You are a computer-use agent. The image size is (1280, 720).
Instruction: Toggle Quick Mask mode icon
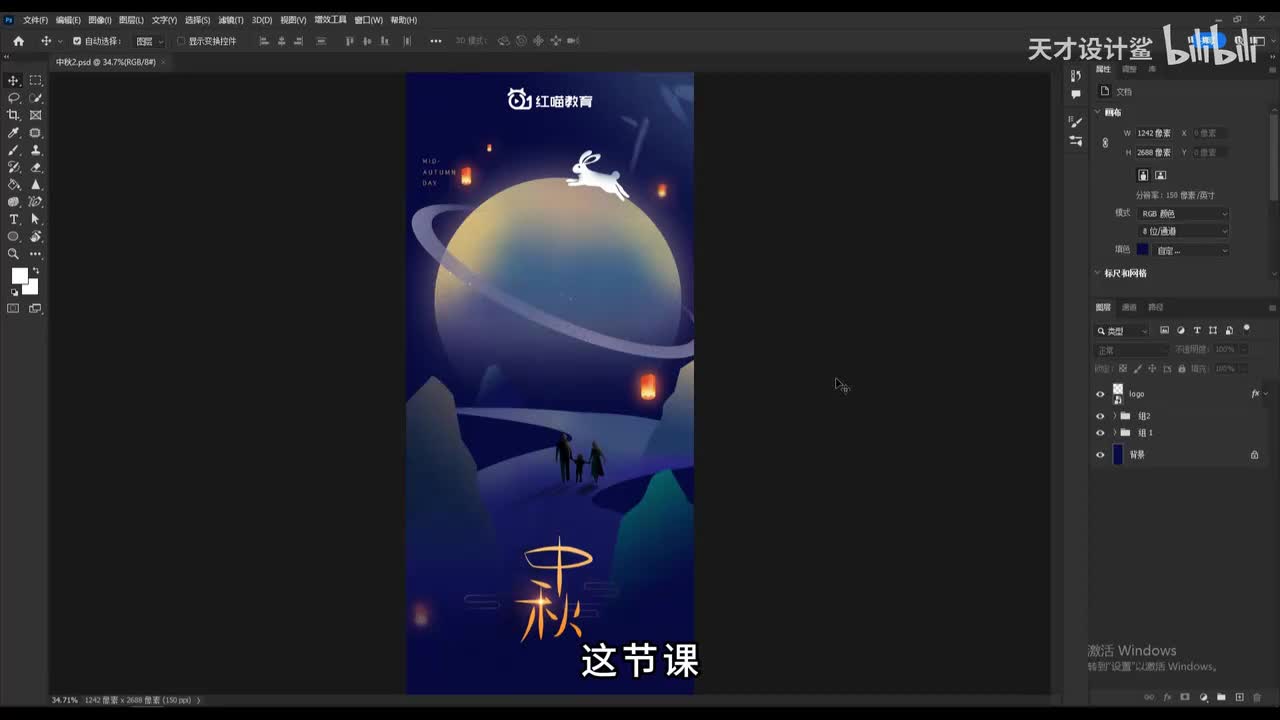point(13,309)
